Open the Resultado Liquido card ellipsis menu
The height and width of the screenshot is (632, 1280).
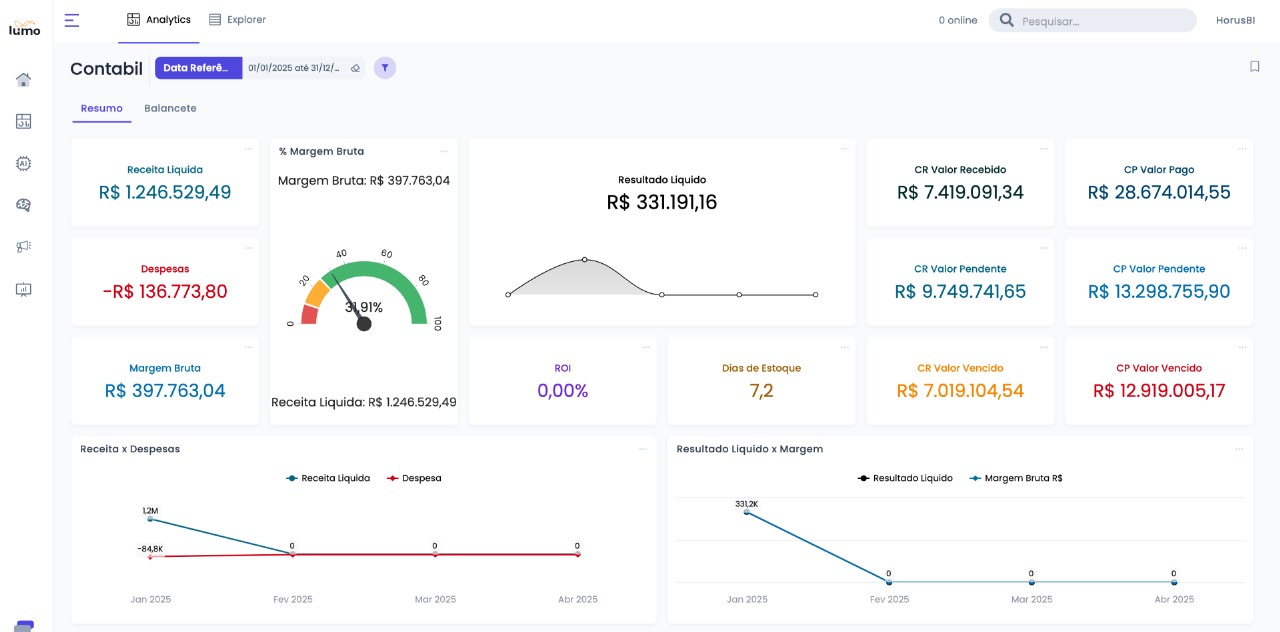point(845,149)
